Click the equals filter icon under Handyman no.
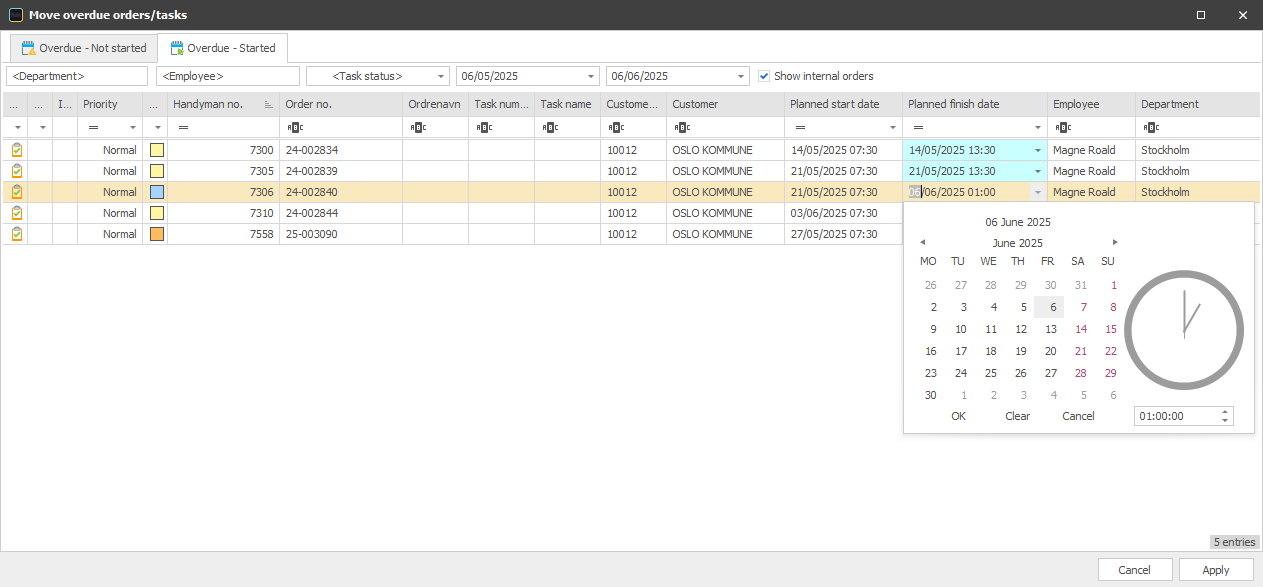Image resolution: width=1263 pixels, height=587 pixels. click(x=183, y=128)
